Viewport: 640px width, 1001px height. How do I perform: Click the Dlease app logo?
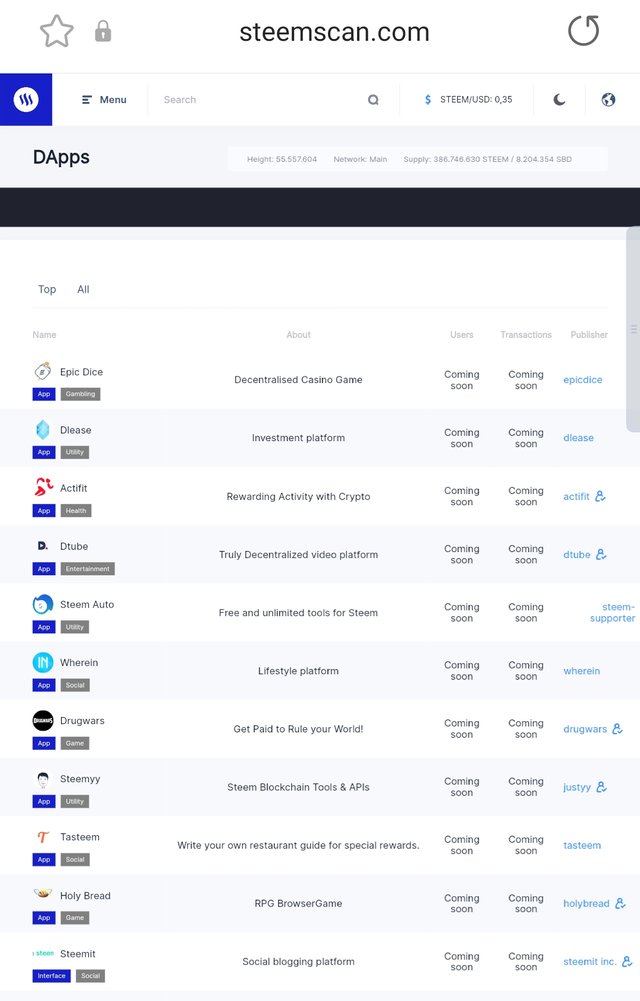(x=43, y=430)
